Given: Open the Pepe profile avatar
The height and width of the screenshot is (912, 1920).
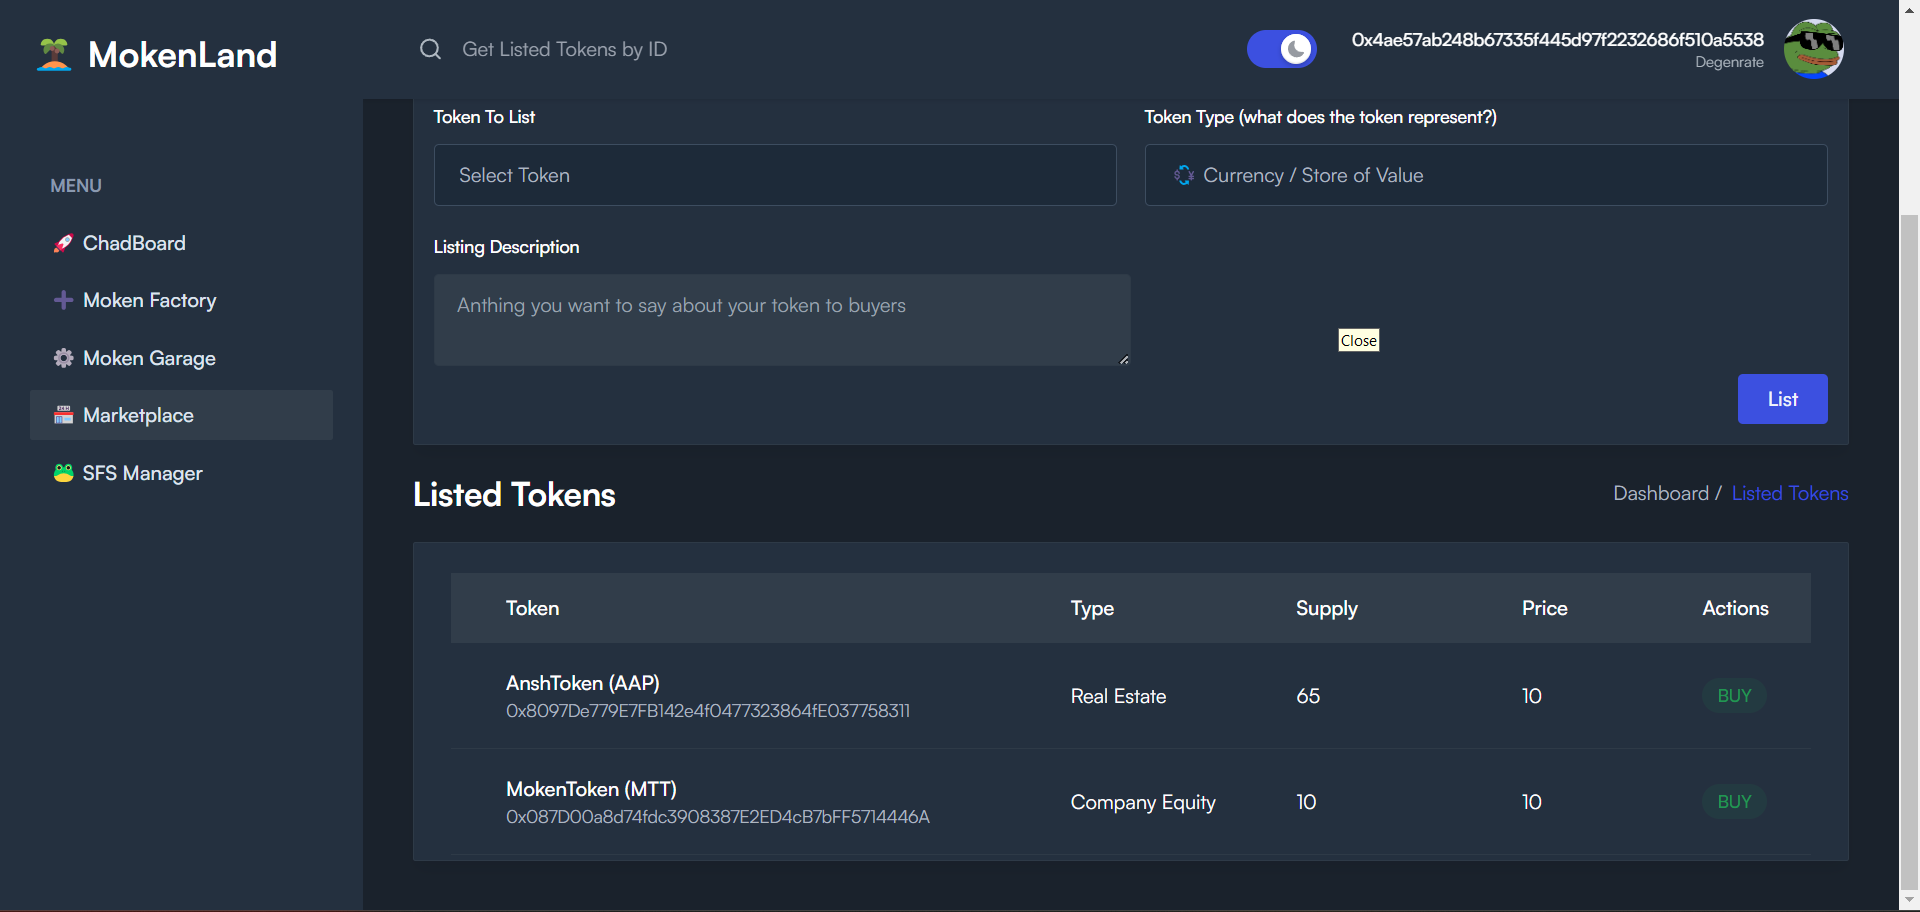Looking at the screenshot, I should 1813,49.
